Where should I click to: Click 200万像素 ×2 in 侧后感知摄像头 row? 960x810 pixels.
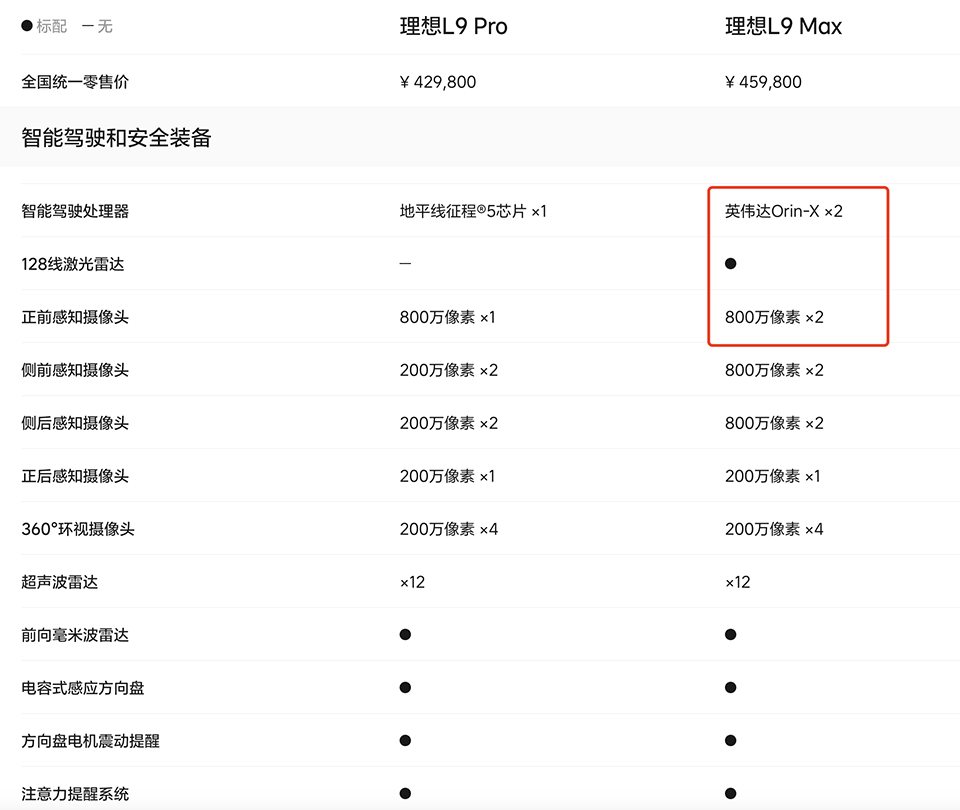pyautogui.click(x=449, y=423)
